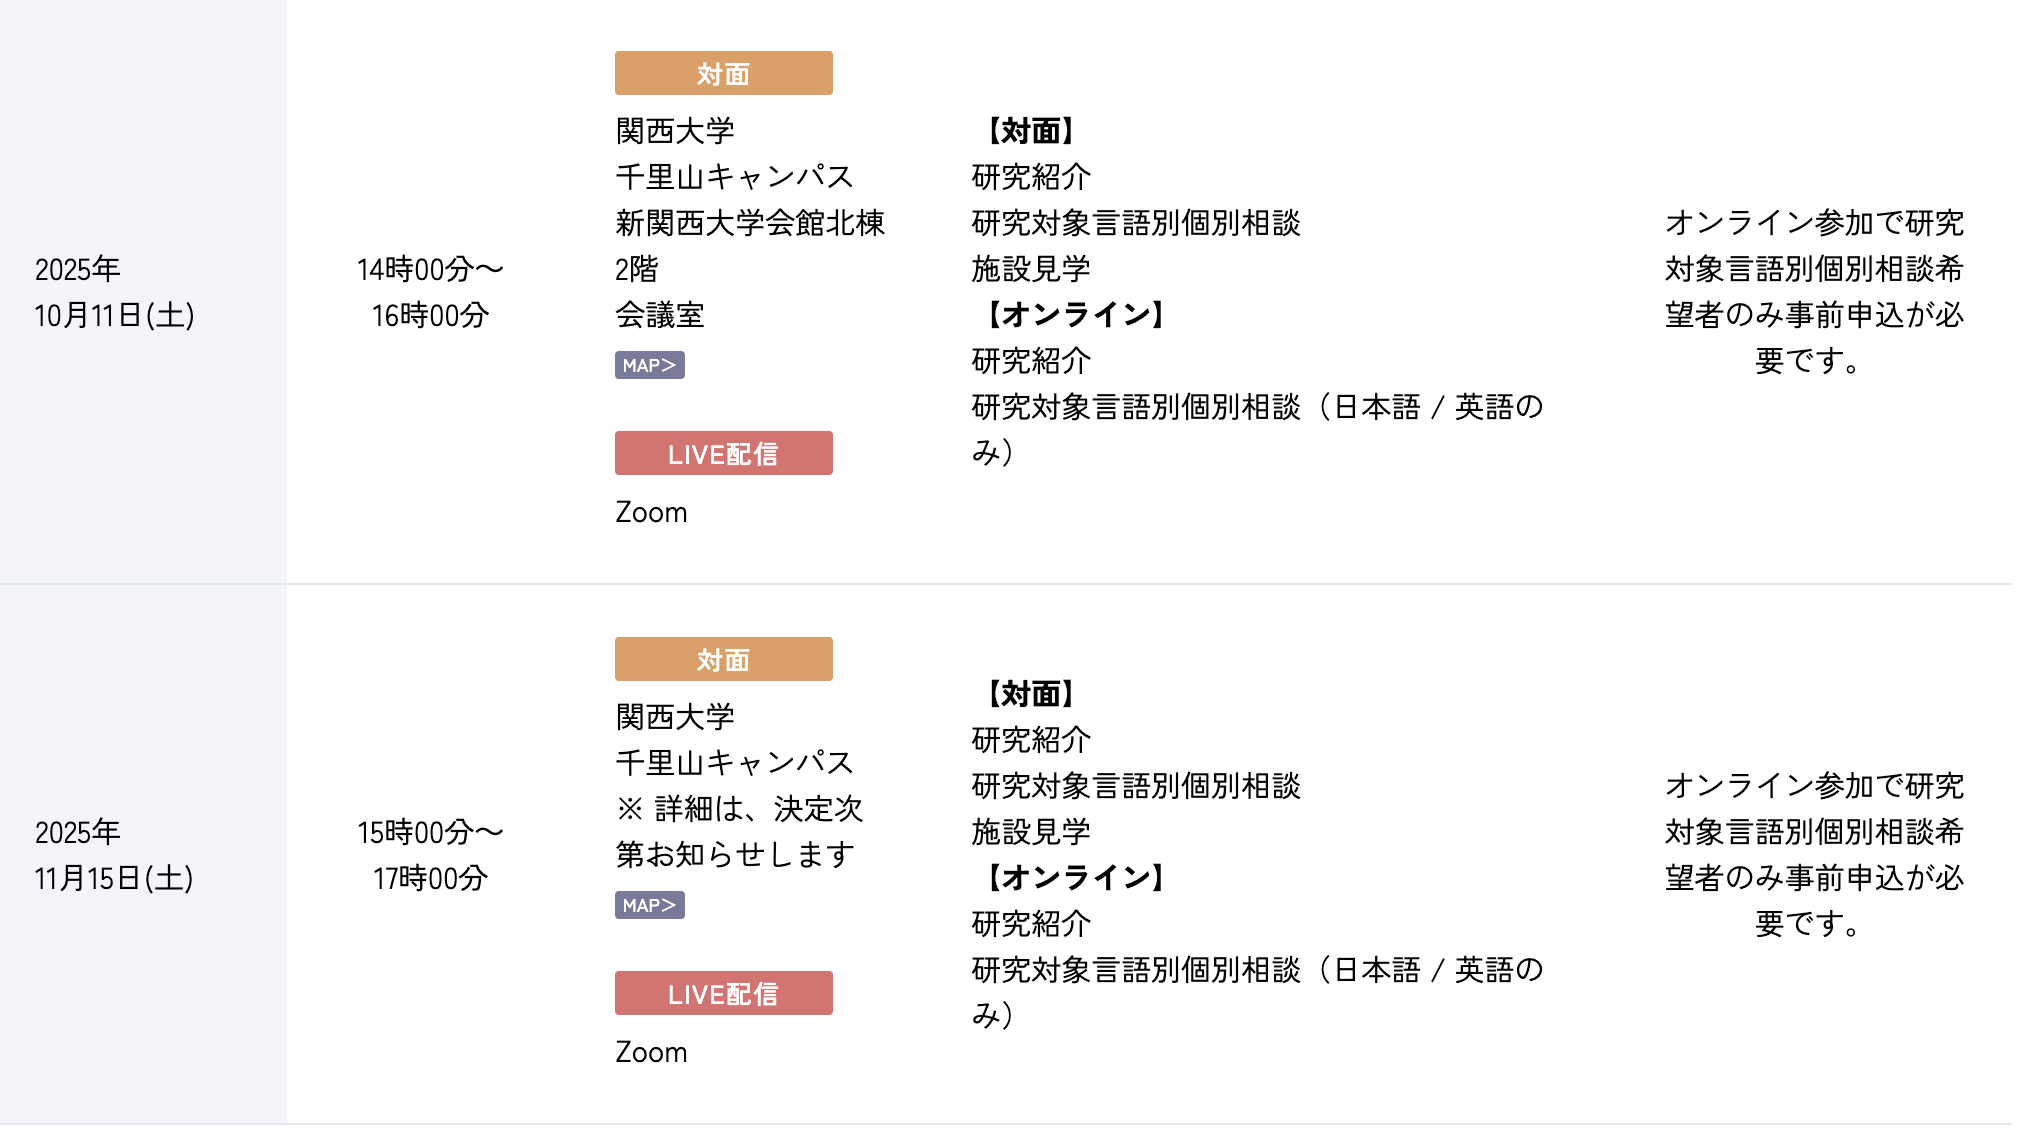The image size is (2034, 1128).
Task: Click the 対面 badge in the October 11 row
Action: click(723, 73)
